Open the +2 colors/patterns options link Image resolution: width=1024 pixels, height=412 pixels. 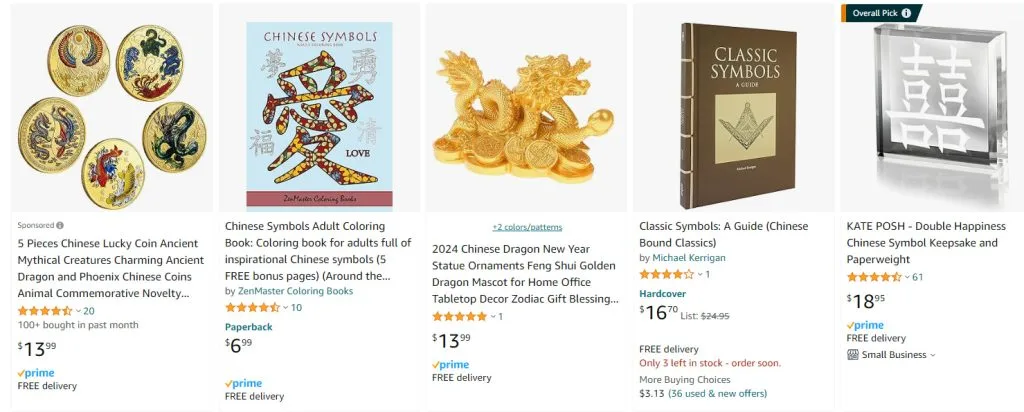point(526,227)
